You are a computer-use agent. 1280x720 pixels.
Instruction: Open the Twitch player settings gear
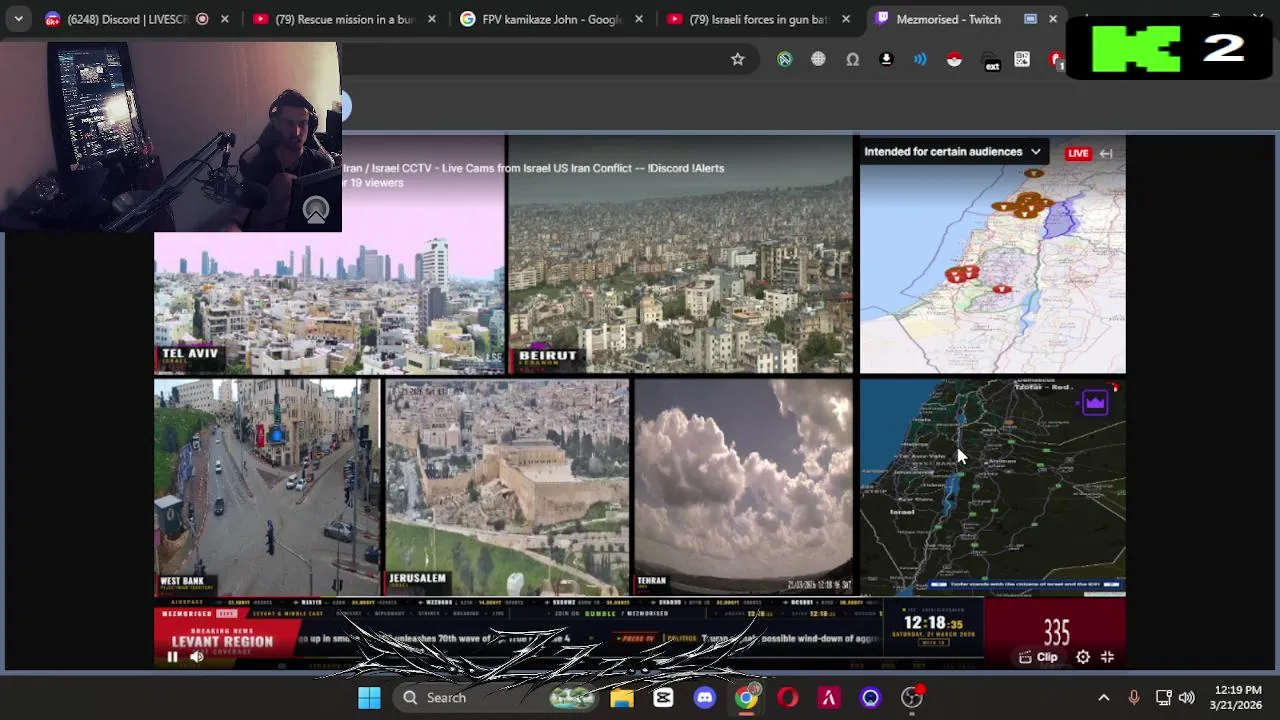[1083, 657]
